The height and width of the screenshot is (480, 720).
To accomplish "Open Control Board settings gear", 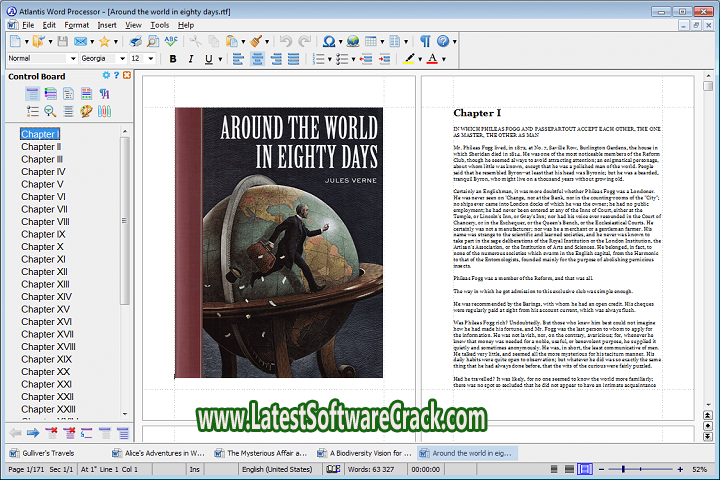I will point(108,76).
